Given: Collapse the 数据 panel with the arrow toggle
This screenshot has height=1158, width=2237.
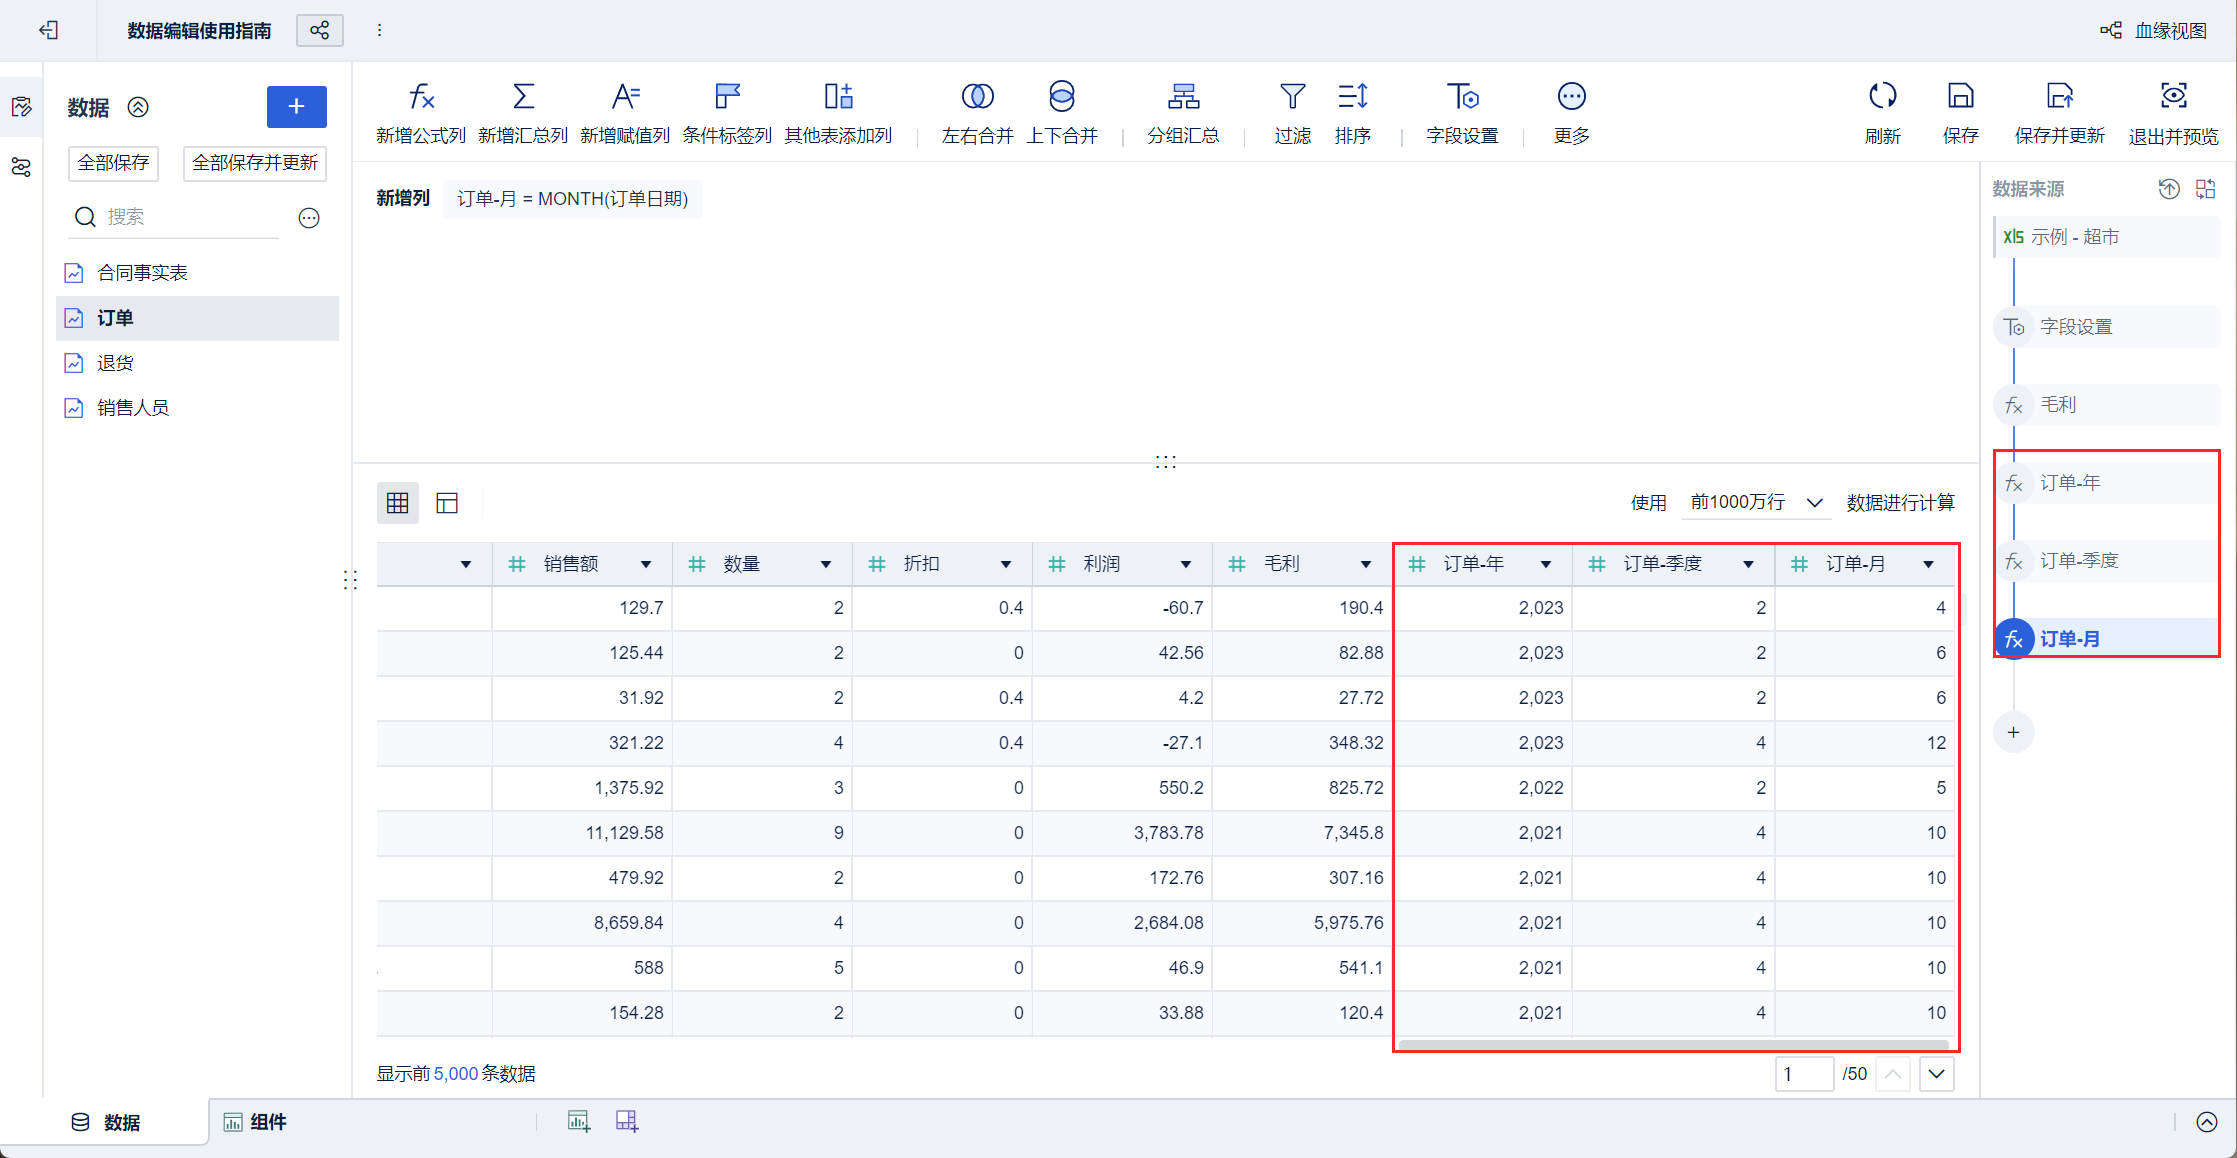Looking at the screenshot, I should click(x=139, y=107).
